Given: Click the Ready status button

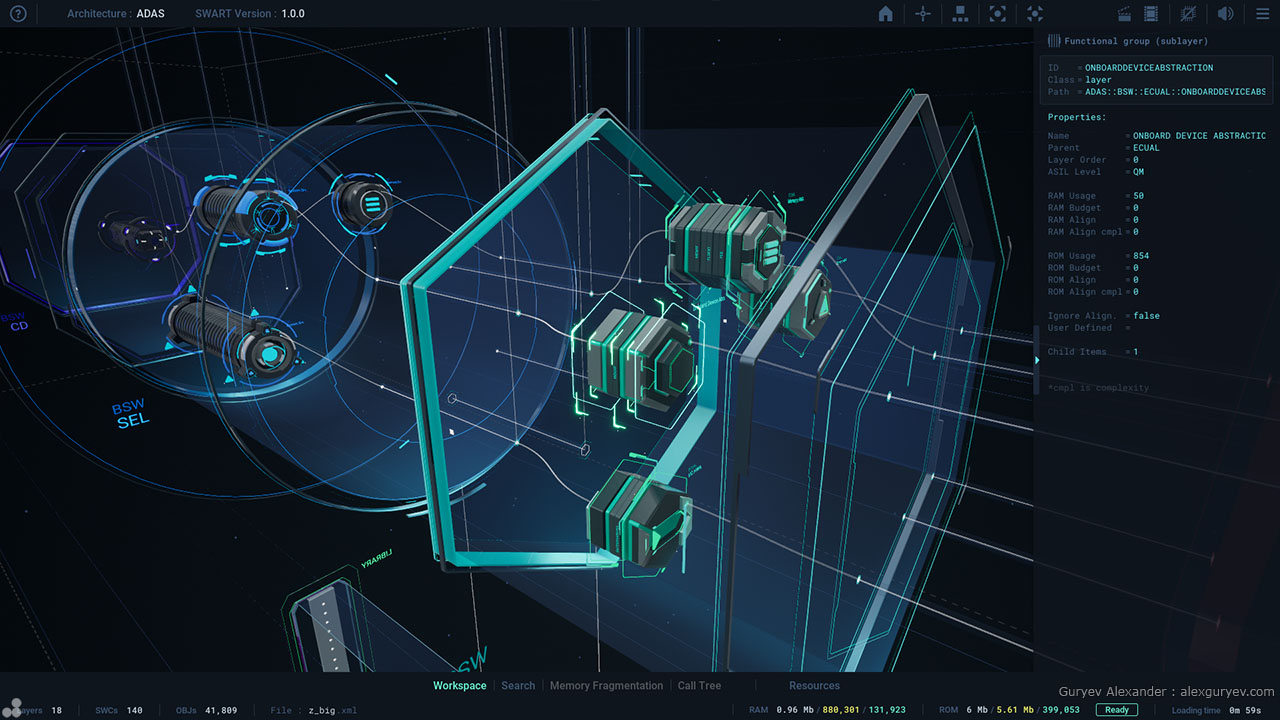Looking at the screenshot, I should point(1116,710).
